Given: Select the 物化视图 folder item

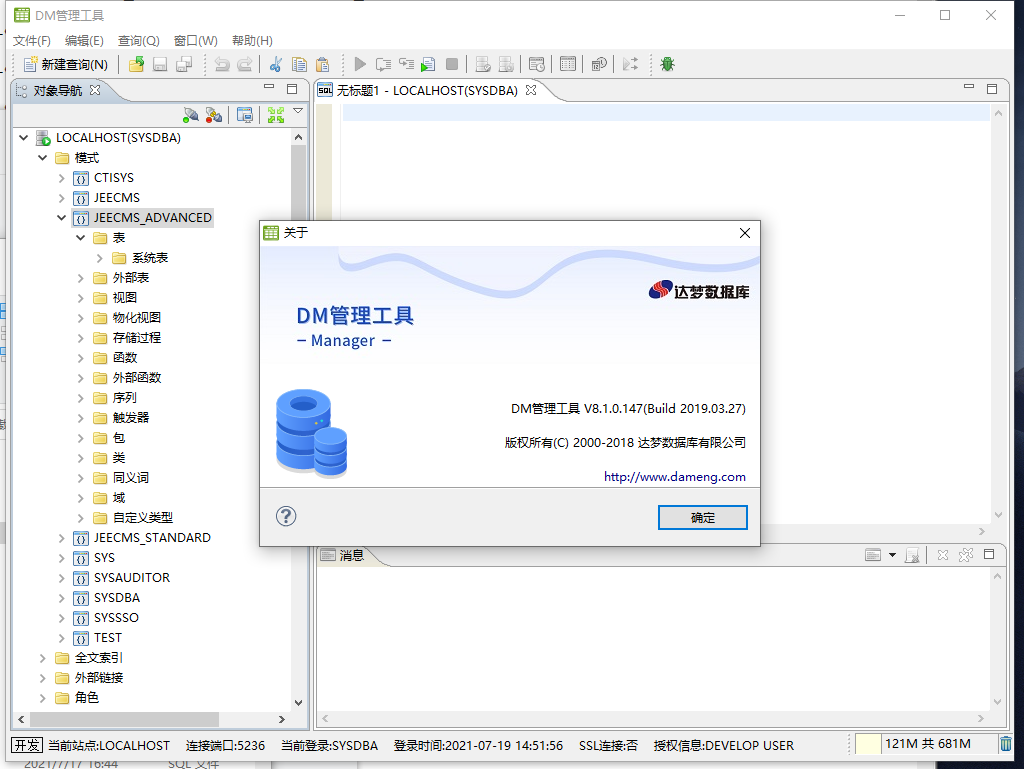Looking at the screenshot, I should (x=136, y=318).
